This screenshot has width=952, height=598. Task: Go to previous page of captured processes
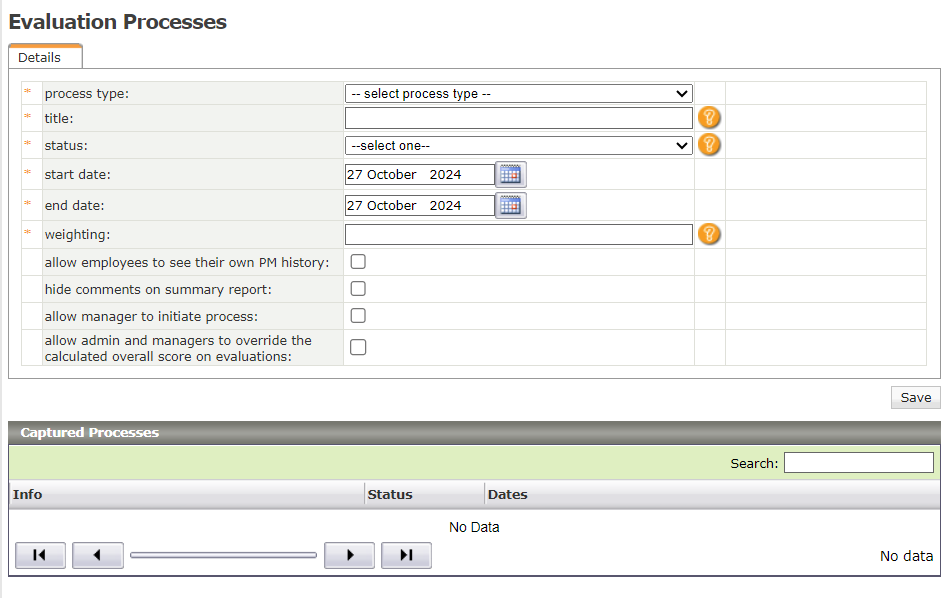click(98, 555)
